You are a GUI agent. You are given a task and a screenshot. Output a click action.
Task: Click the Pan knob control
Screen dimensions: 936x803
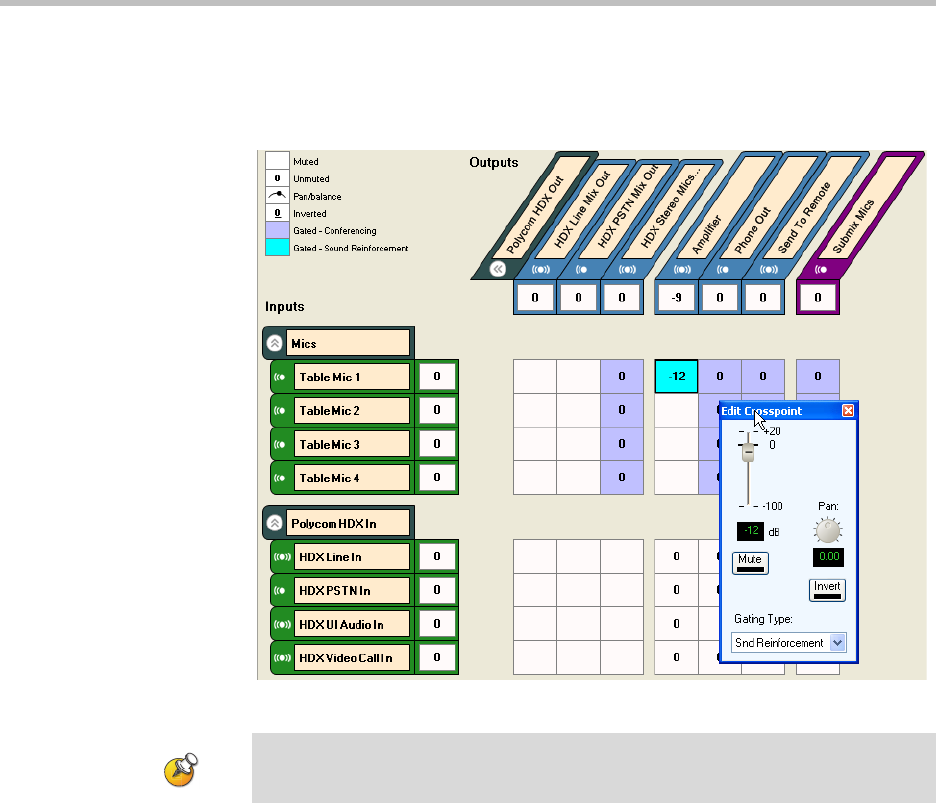pos(827,532)
